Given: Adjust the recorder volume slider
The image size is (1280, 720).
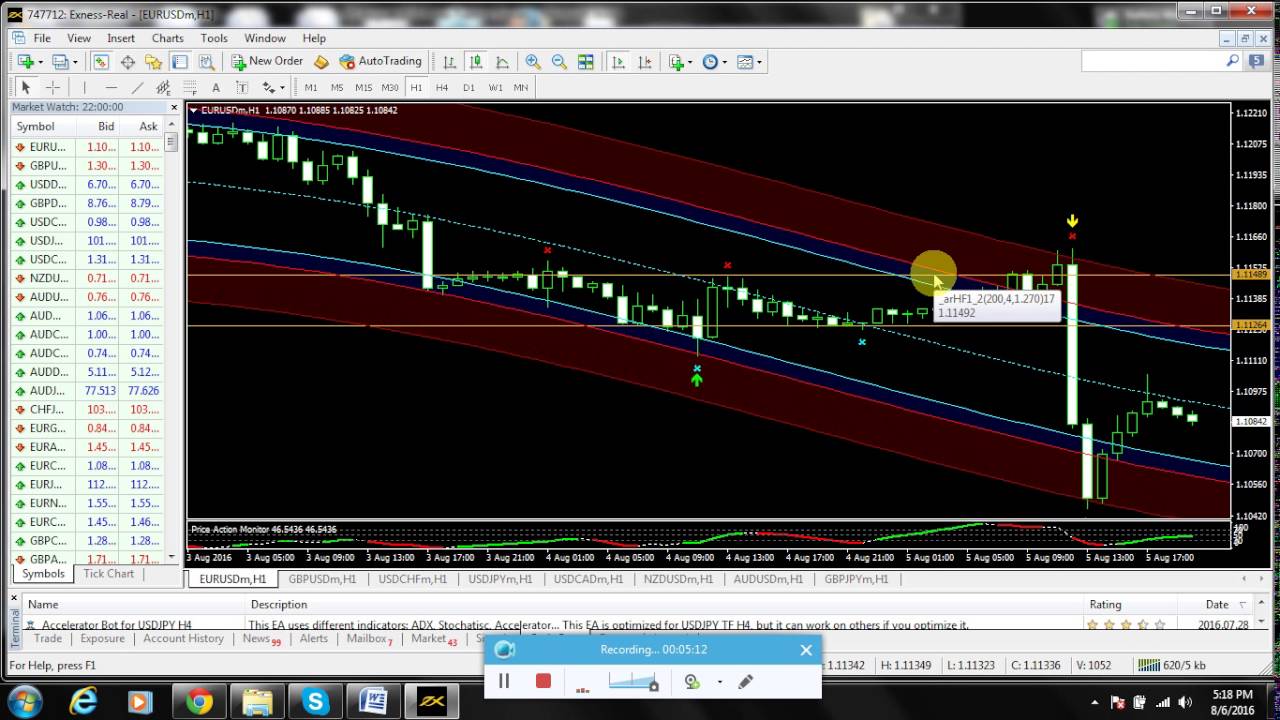Looking at the screenshot, I should (633, 682).
